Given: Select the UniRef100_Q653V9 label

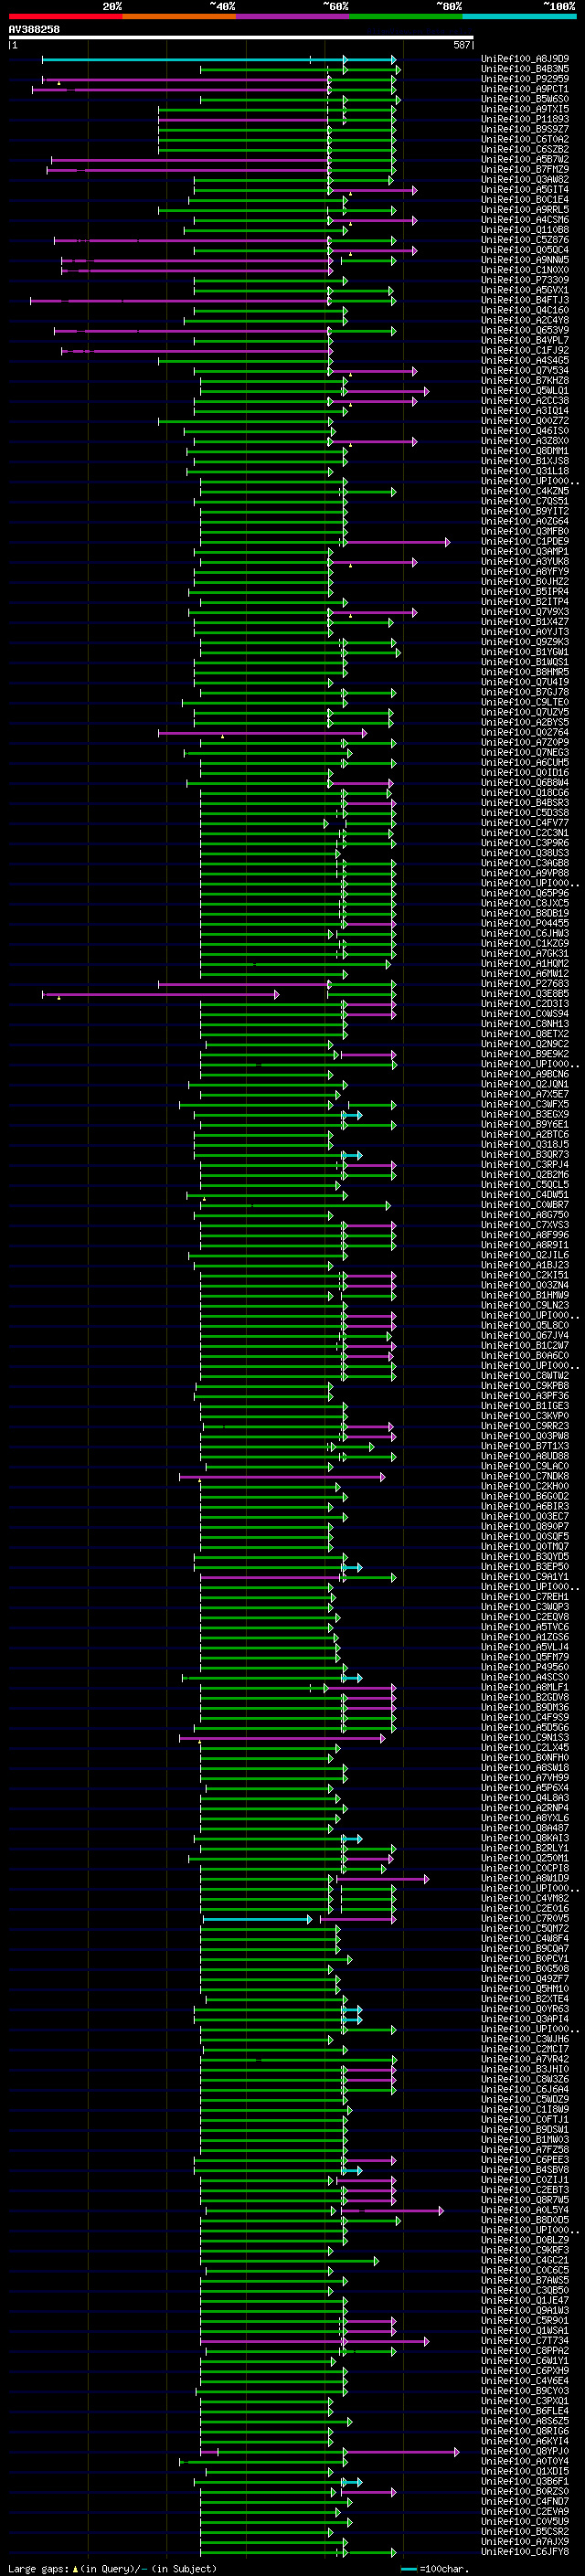Looking at the screenshot, I should coord(525,330).
